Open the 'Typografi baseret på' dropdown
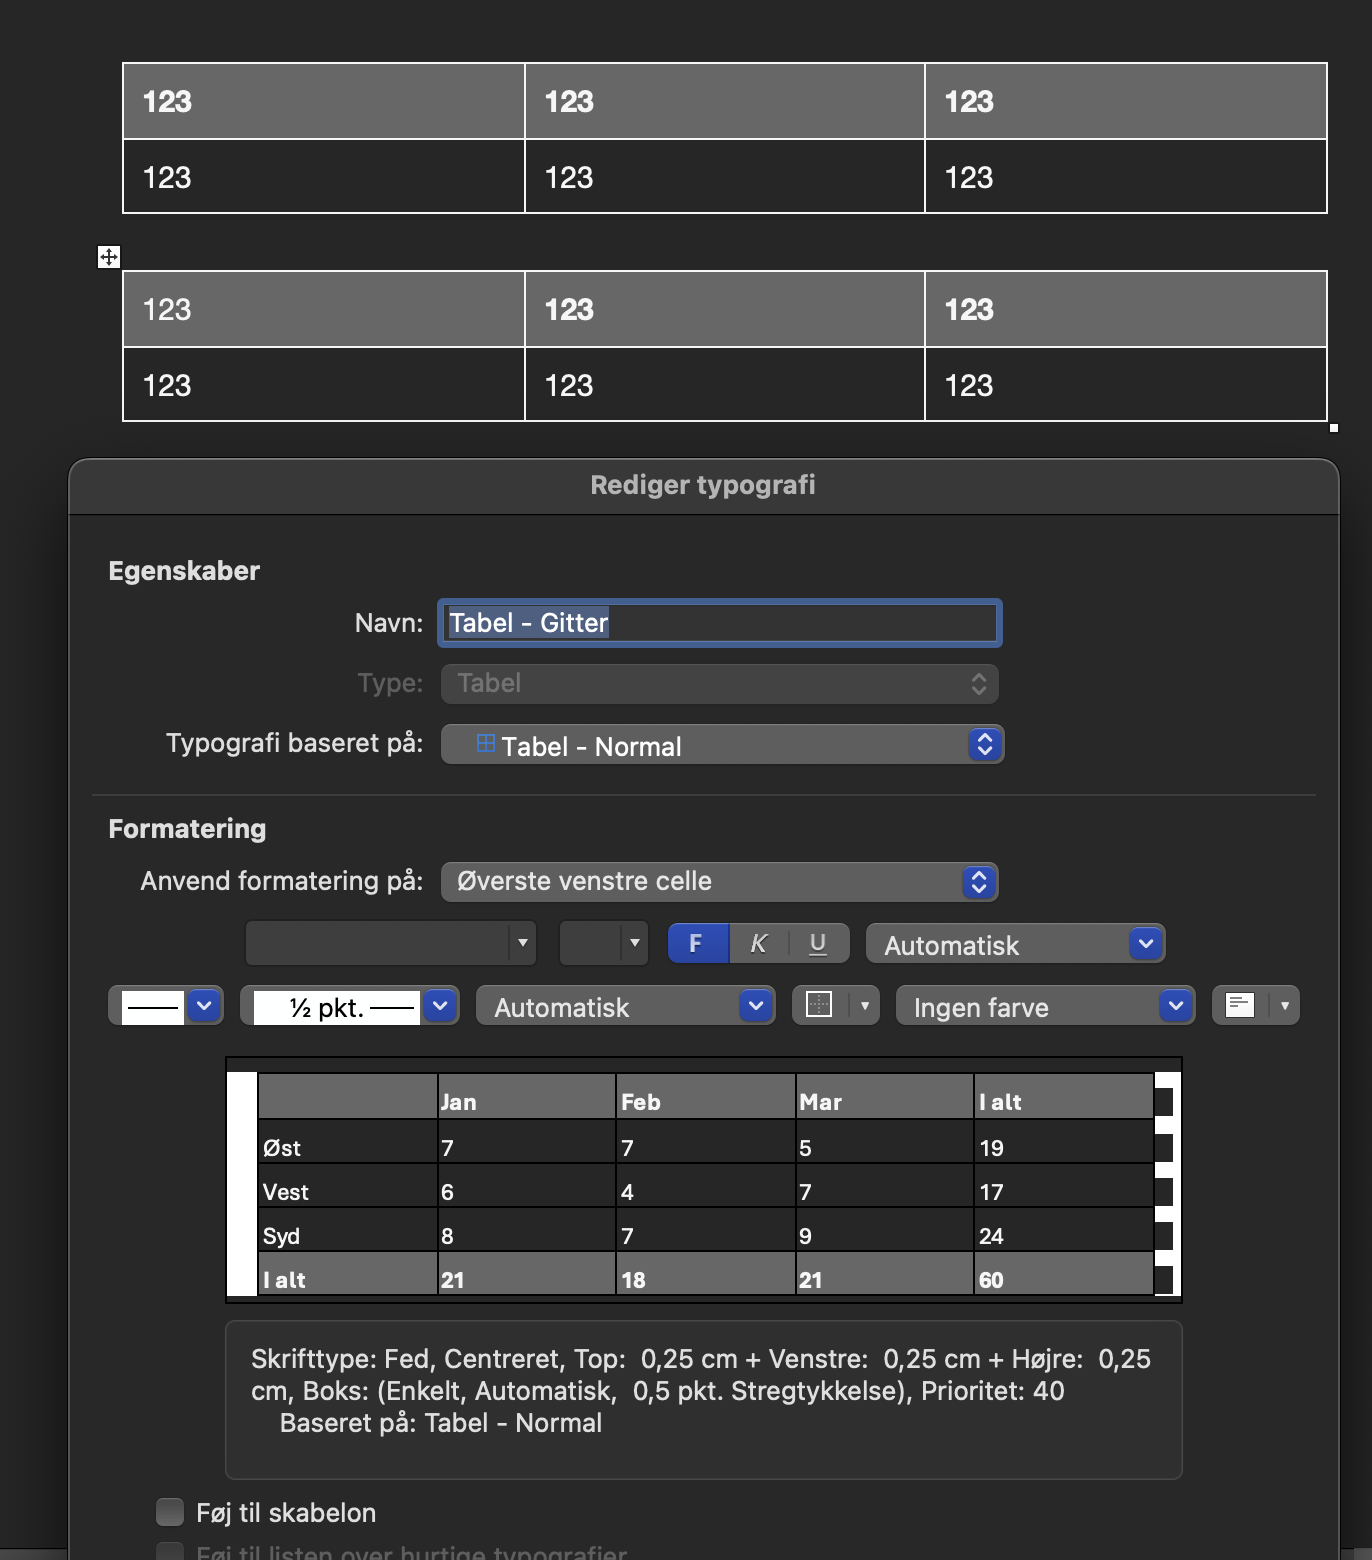 (x=722, y=745)
